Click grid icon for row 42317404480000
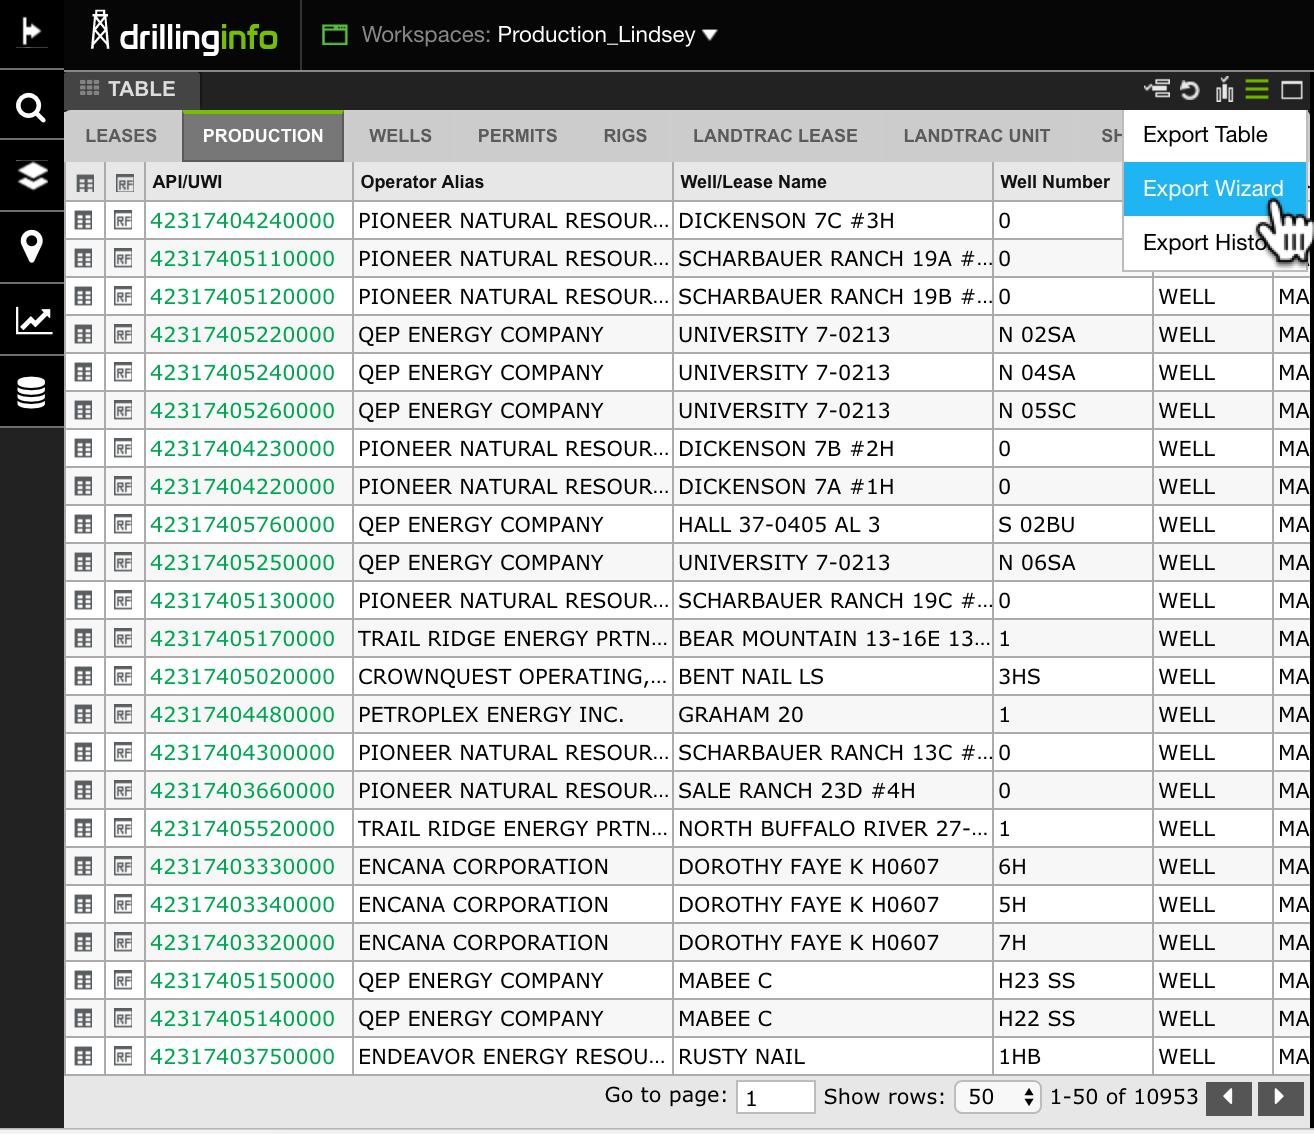The height and width of the screenshot is (1134, 1314). tap(84, 714)
